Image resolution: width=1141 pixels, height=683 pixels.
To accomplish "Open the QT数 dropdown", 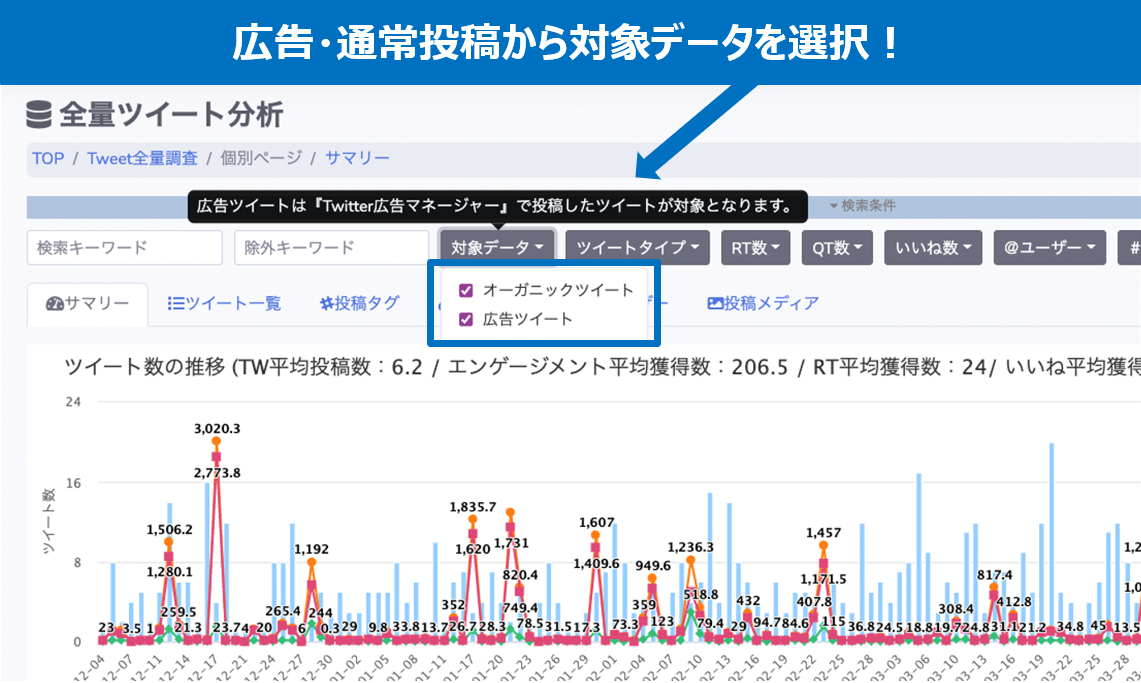I will [837, 247].
